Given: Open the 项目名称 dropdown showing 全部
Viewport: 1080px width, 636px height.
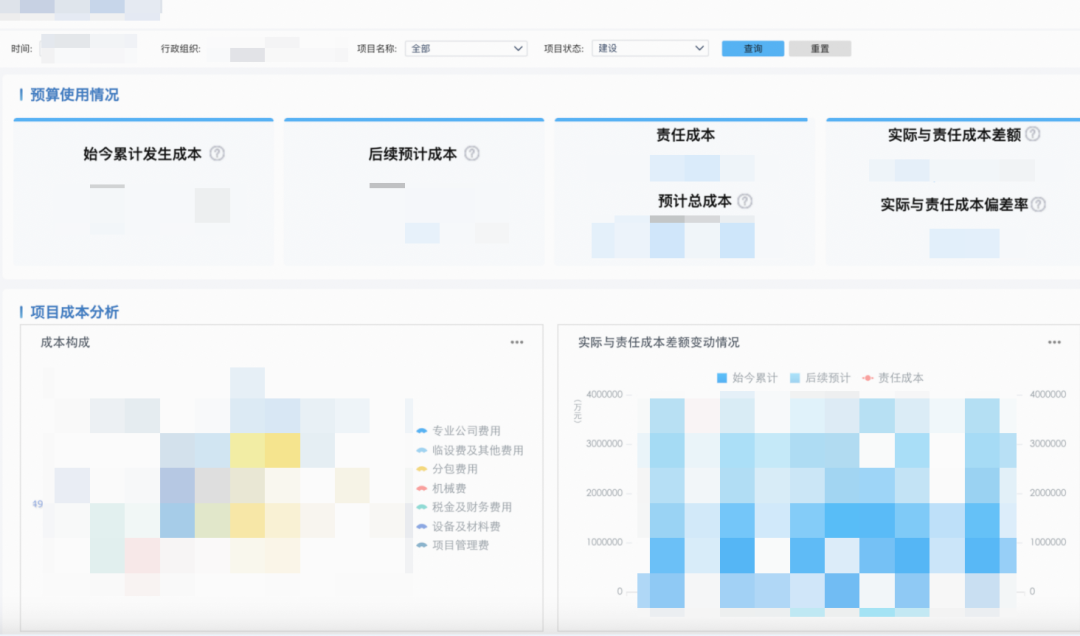Looking at the screenshot, I should pos(466,48).
